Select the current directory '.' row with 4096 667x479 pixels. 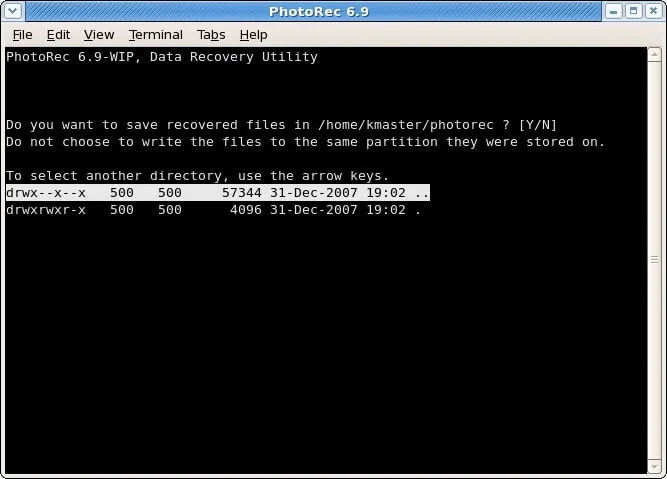click(214, 210)
